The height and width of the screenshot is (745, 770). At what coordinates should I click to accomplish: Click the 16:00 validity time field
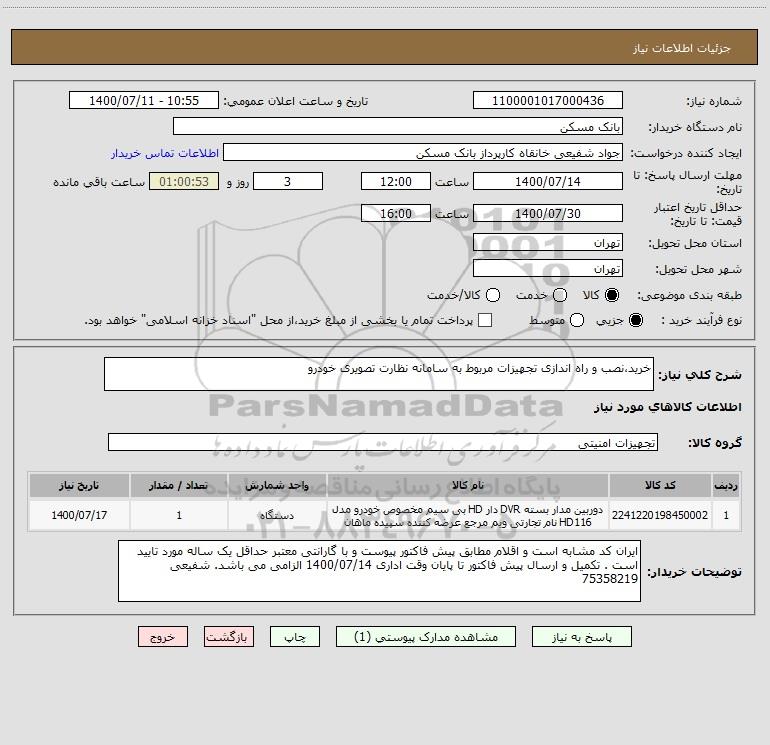point(396,213)
